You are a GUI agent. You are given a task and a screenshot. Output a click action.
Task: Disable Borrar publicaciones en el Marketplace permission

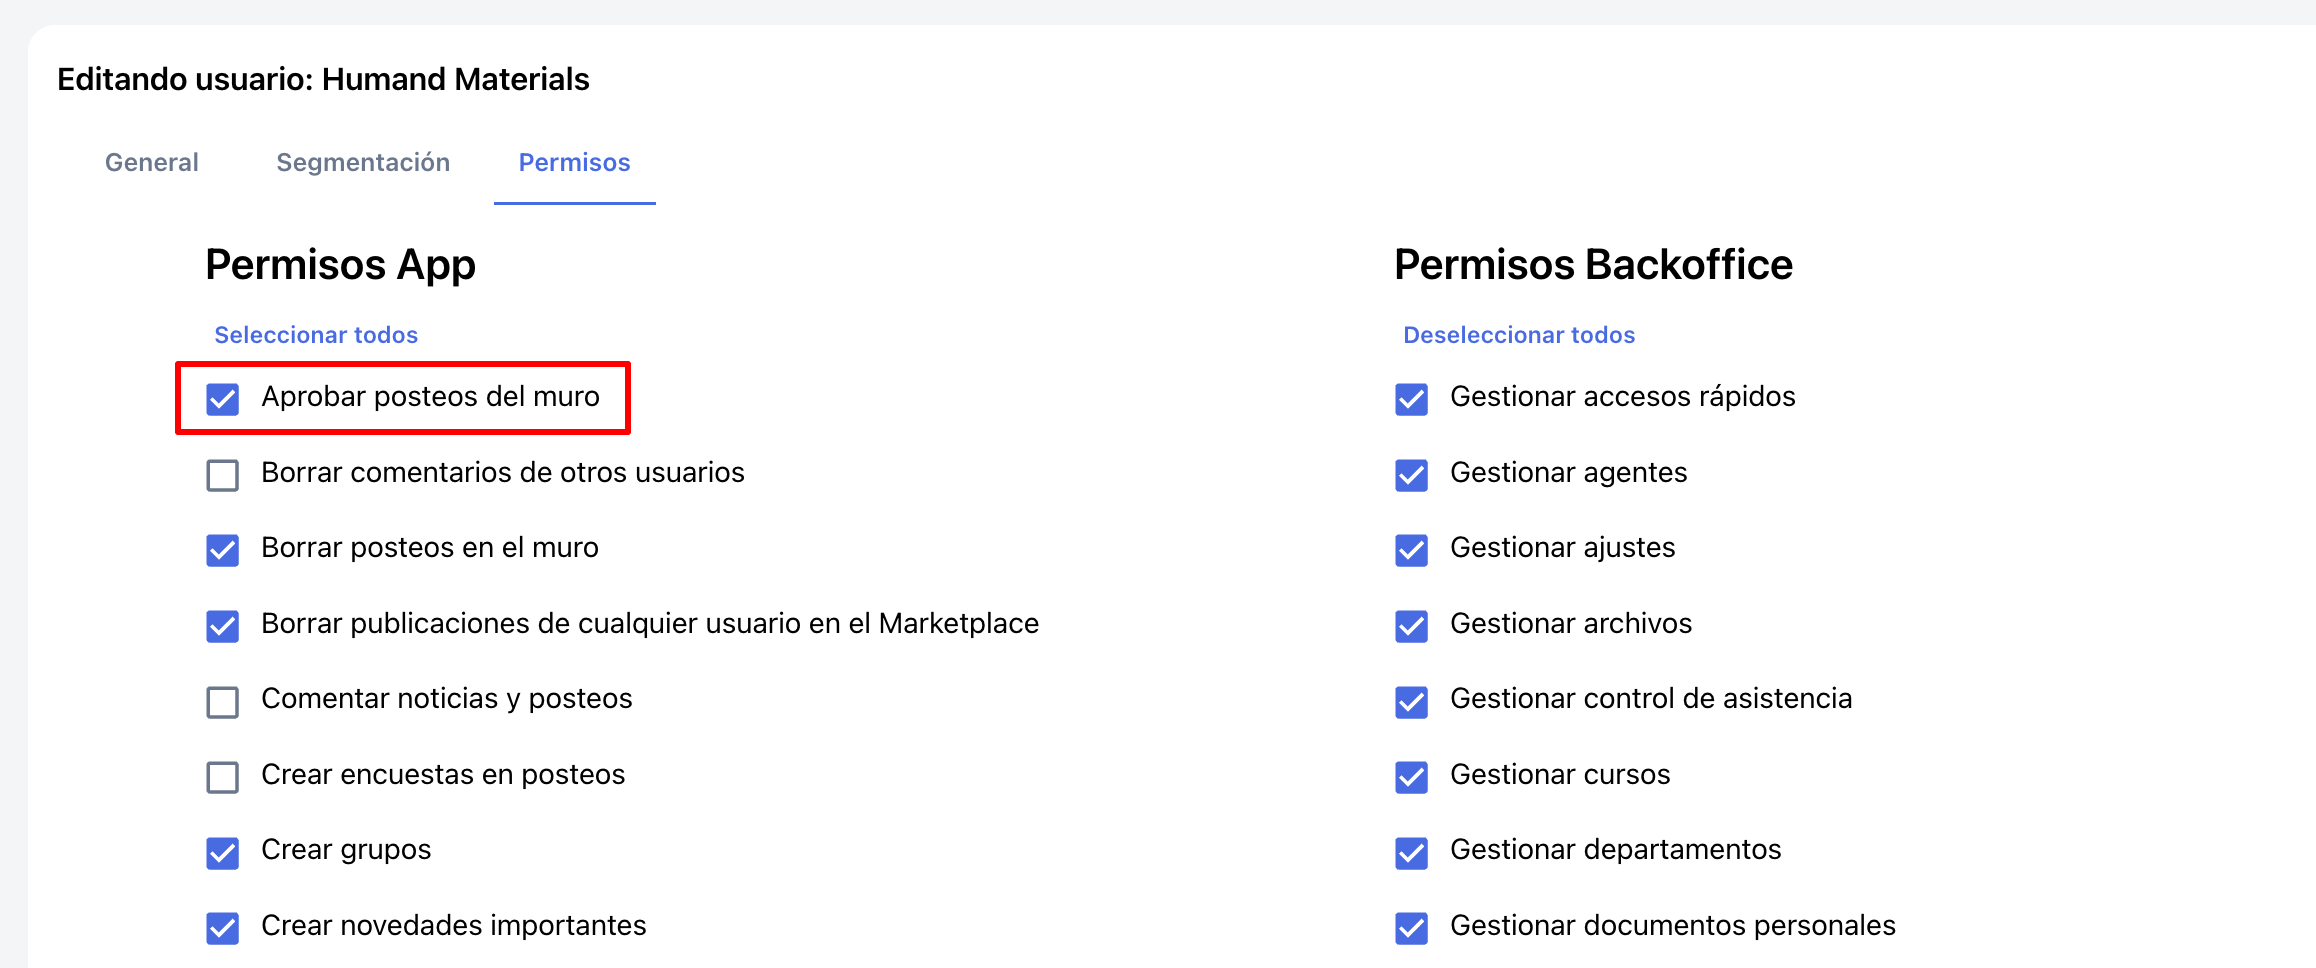tap(222, 626)
